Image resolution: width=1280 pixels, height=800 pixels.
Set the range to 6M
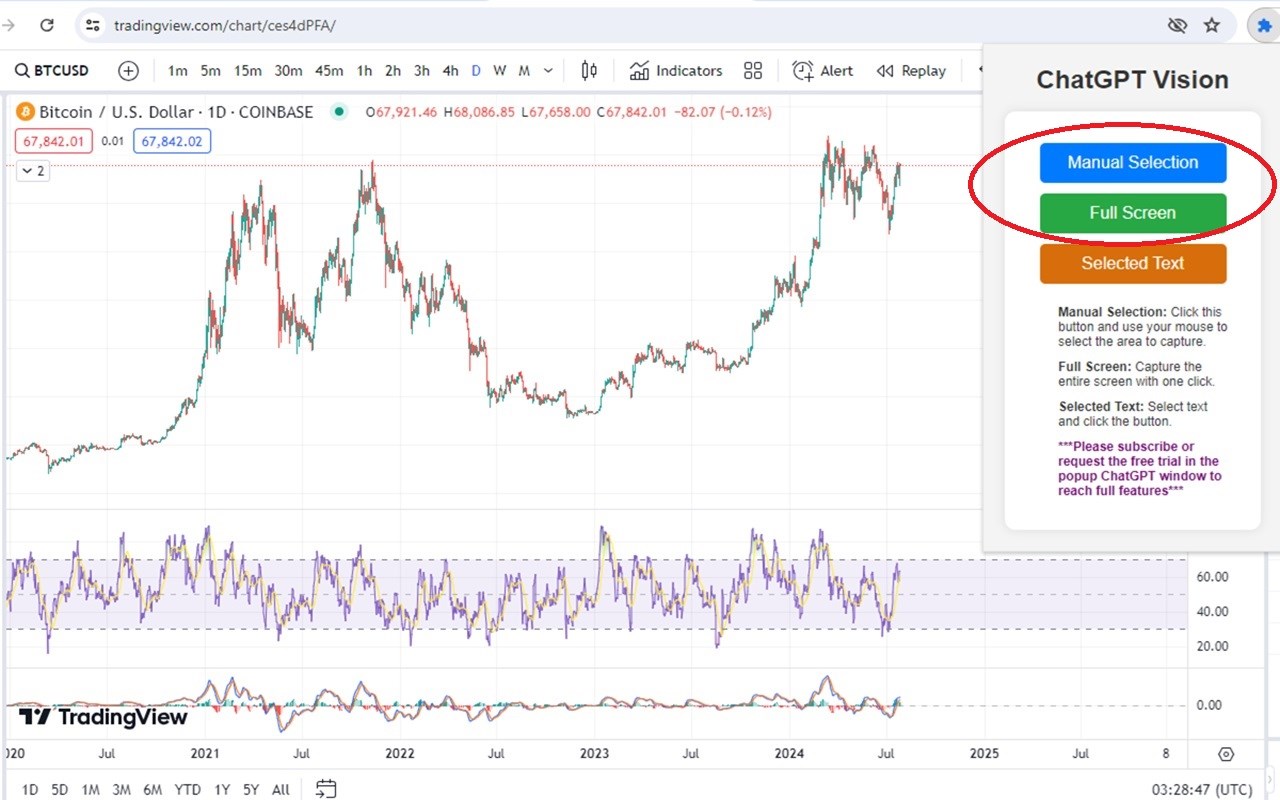pos(152,790)
